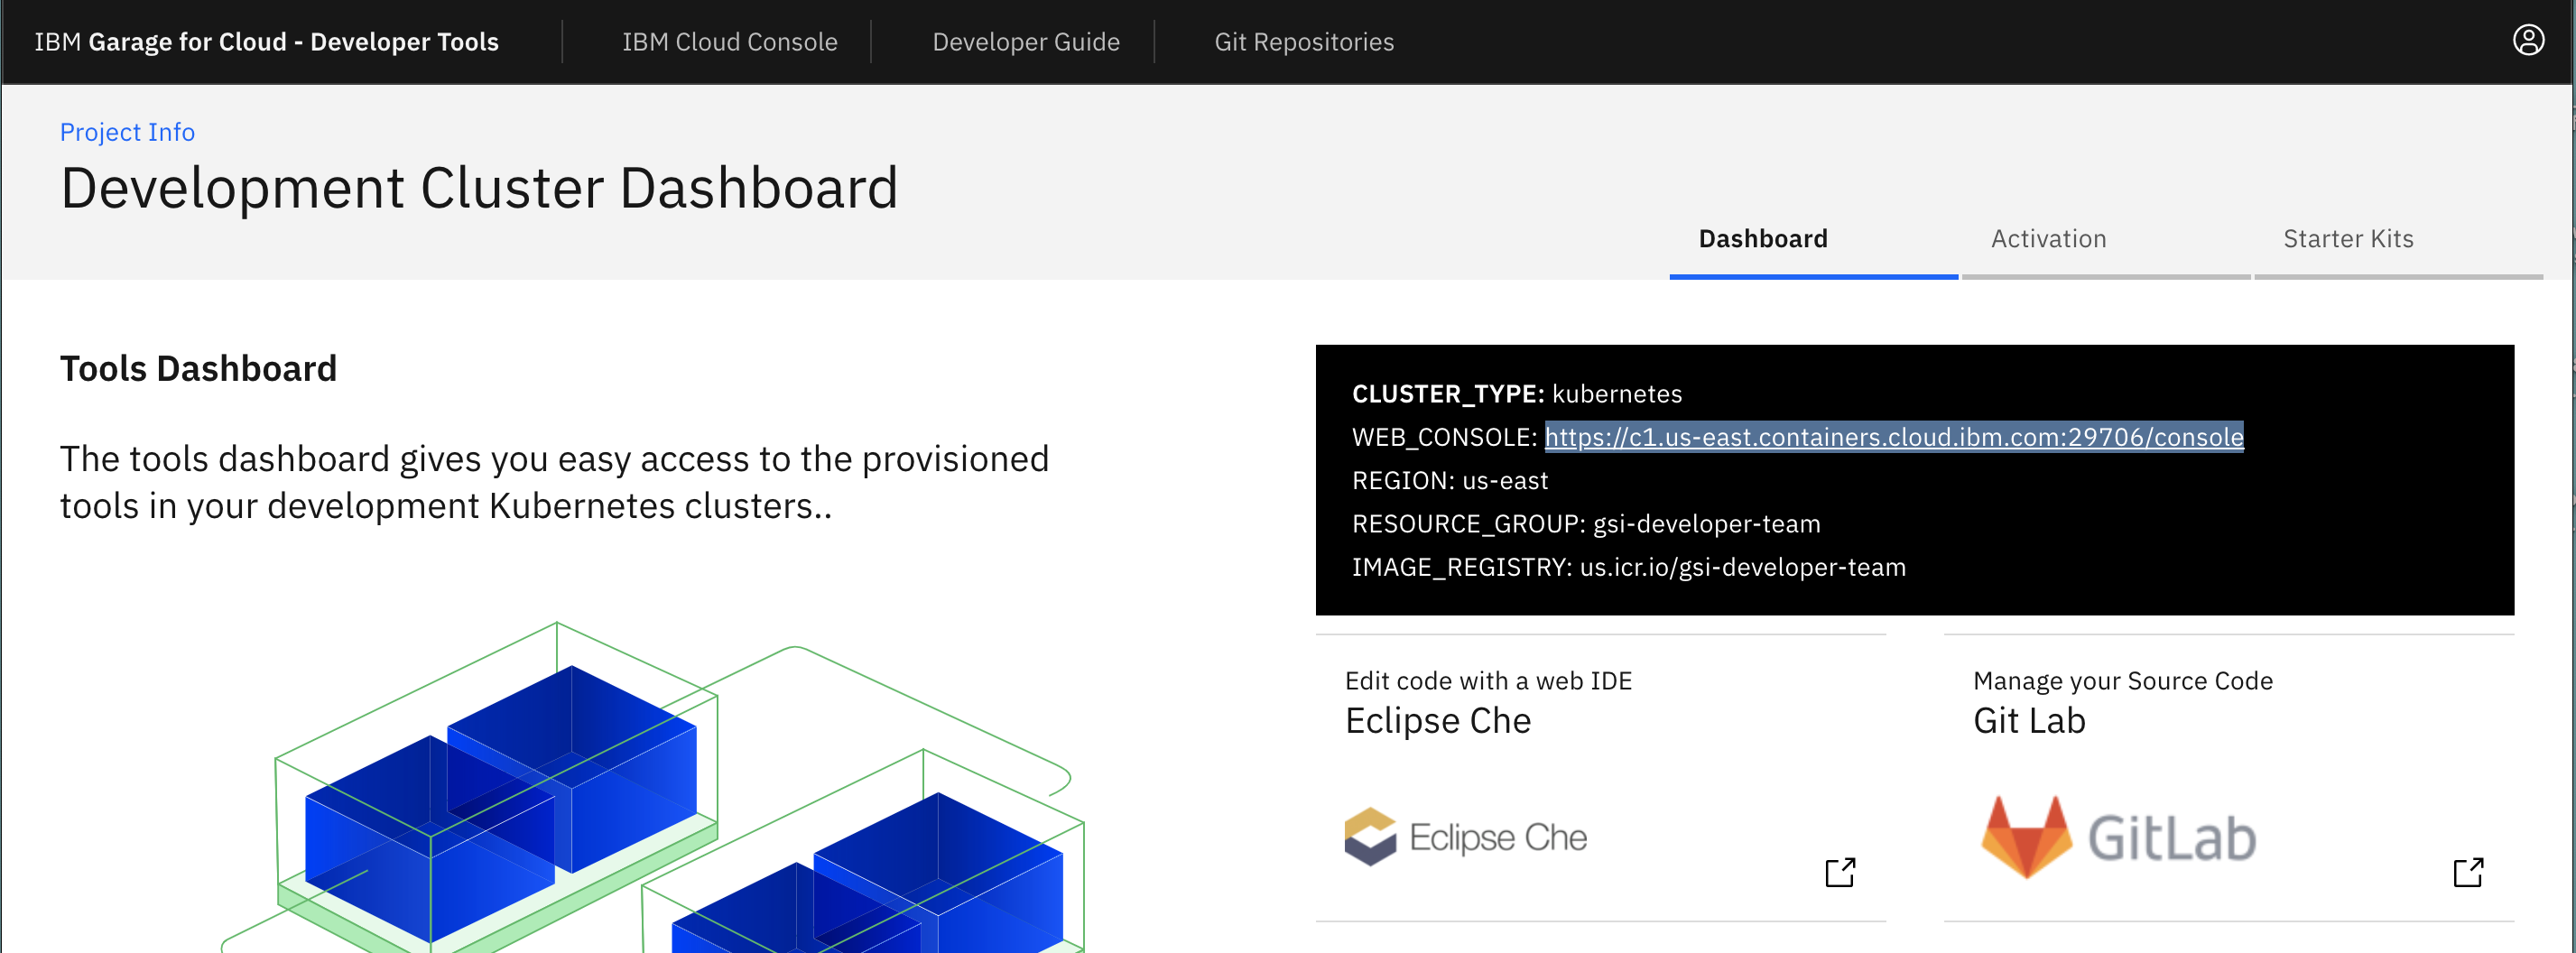Click 'Edit code with a web IDE' text
Viewport: 2576px width, 953px height.
1488,681
